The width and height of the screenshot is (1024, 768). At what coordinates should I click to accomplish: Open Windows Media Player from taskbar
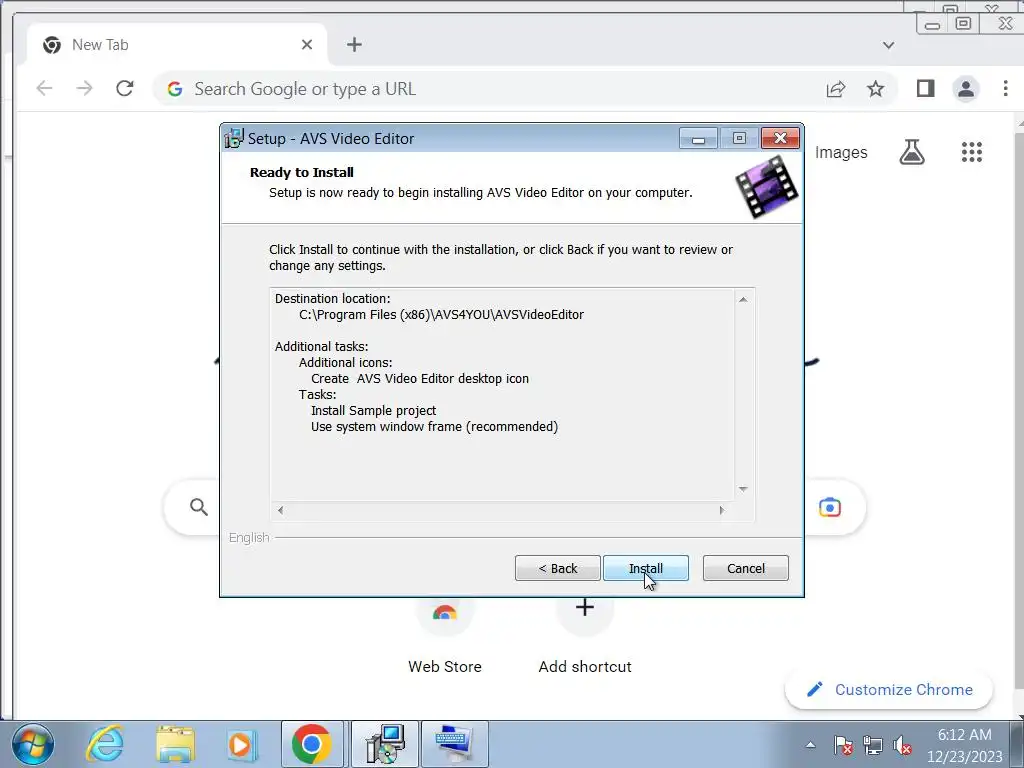(x=241, y=744)
